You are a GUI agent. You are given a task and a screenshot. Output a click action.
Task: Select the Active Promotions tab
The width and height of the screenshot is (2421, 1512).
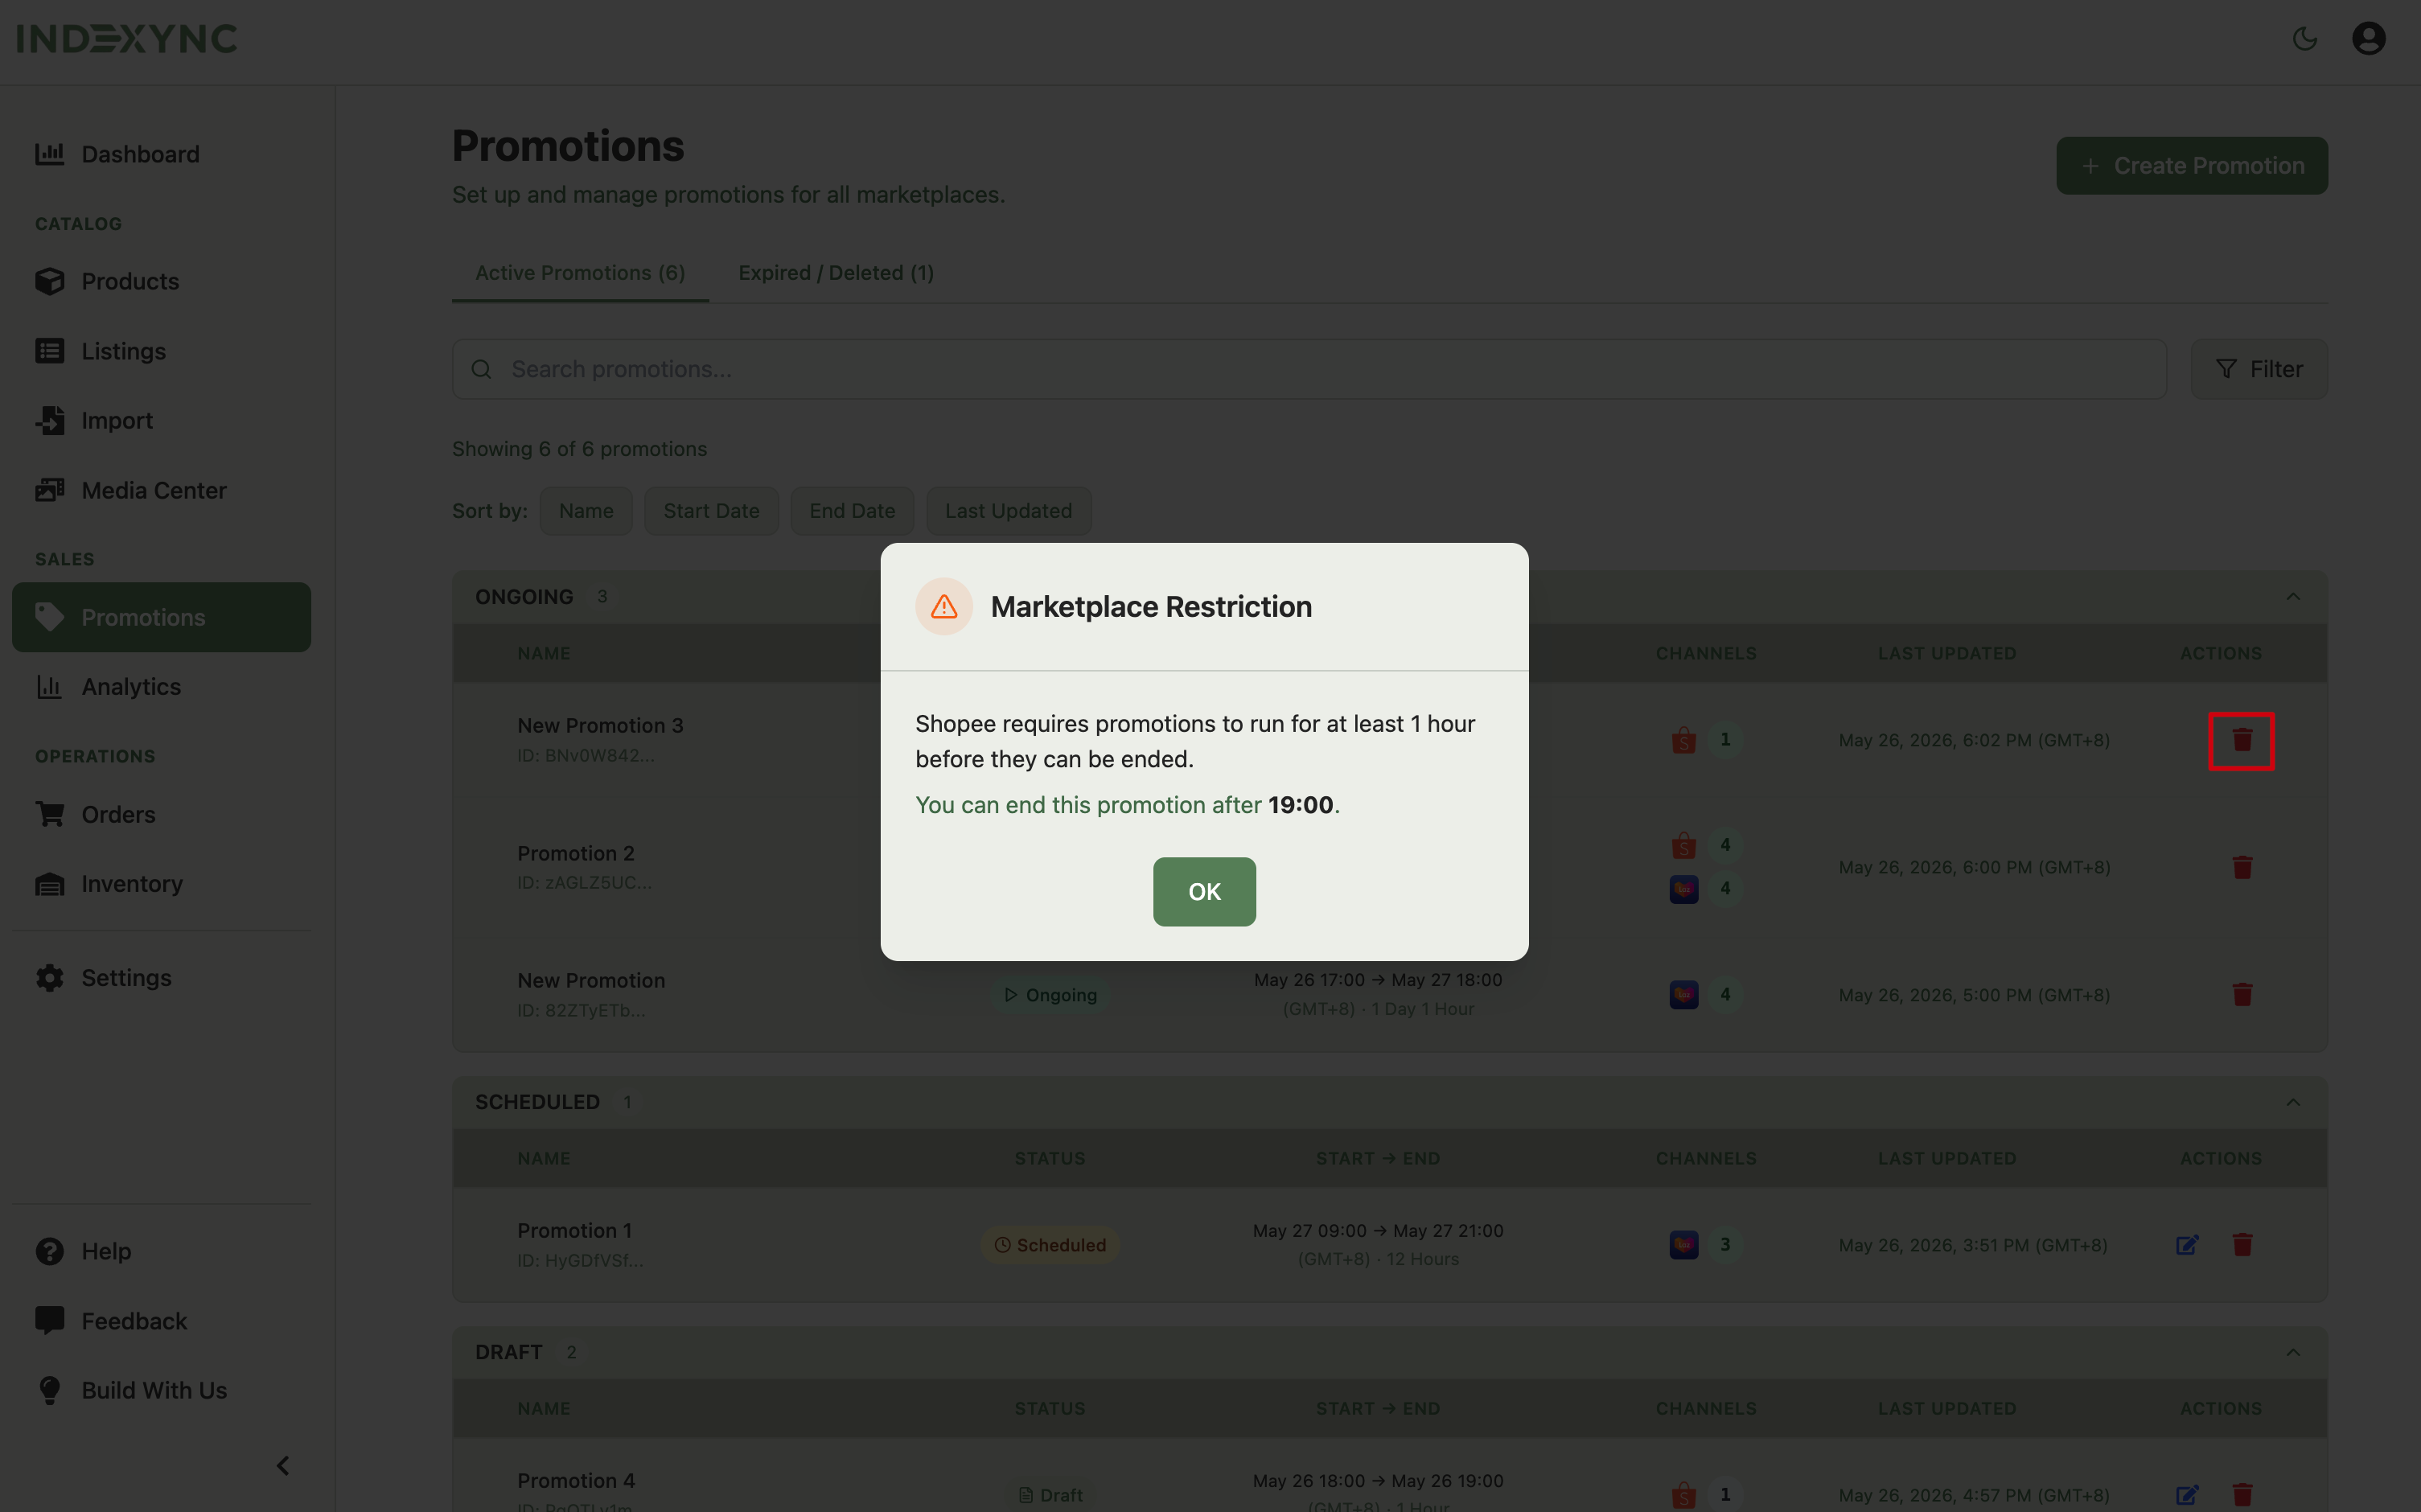(580, 272)
